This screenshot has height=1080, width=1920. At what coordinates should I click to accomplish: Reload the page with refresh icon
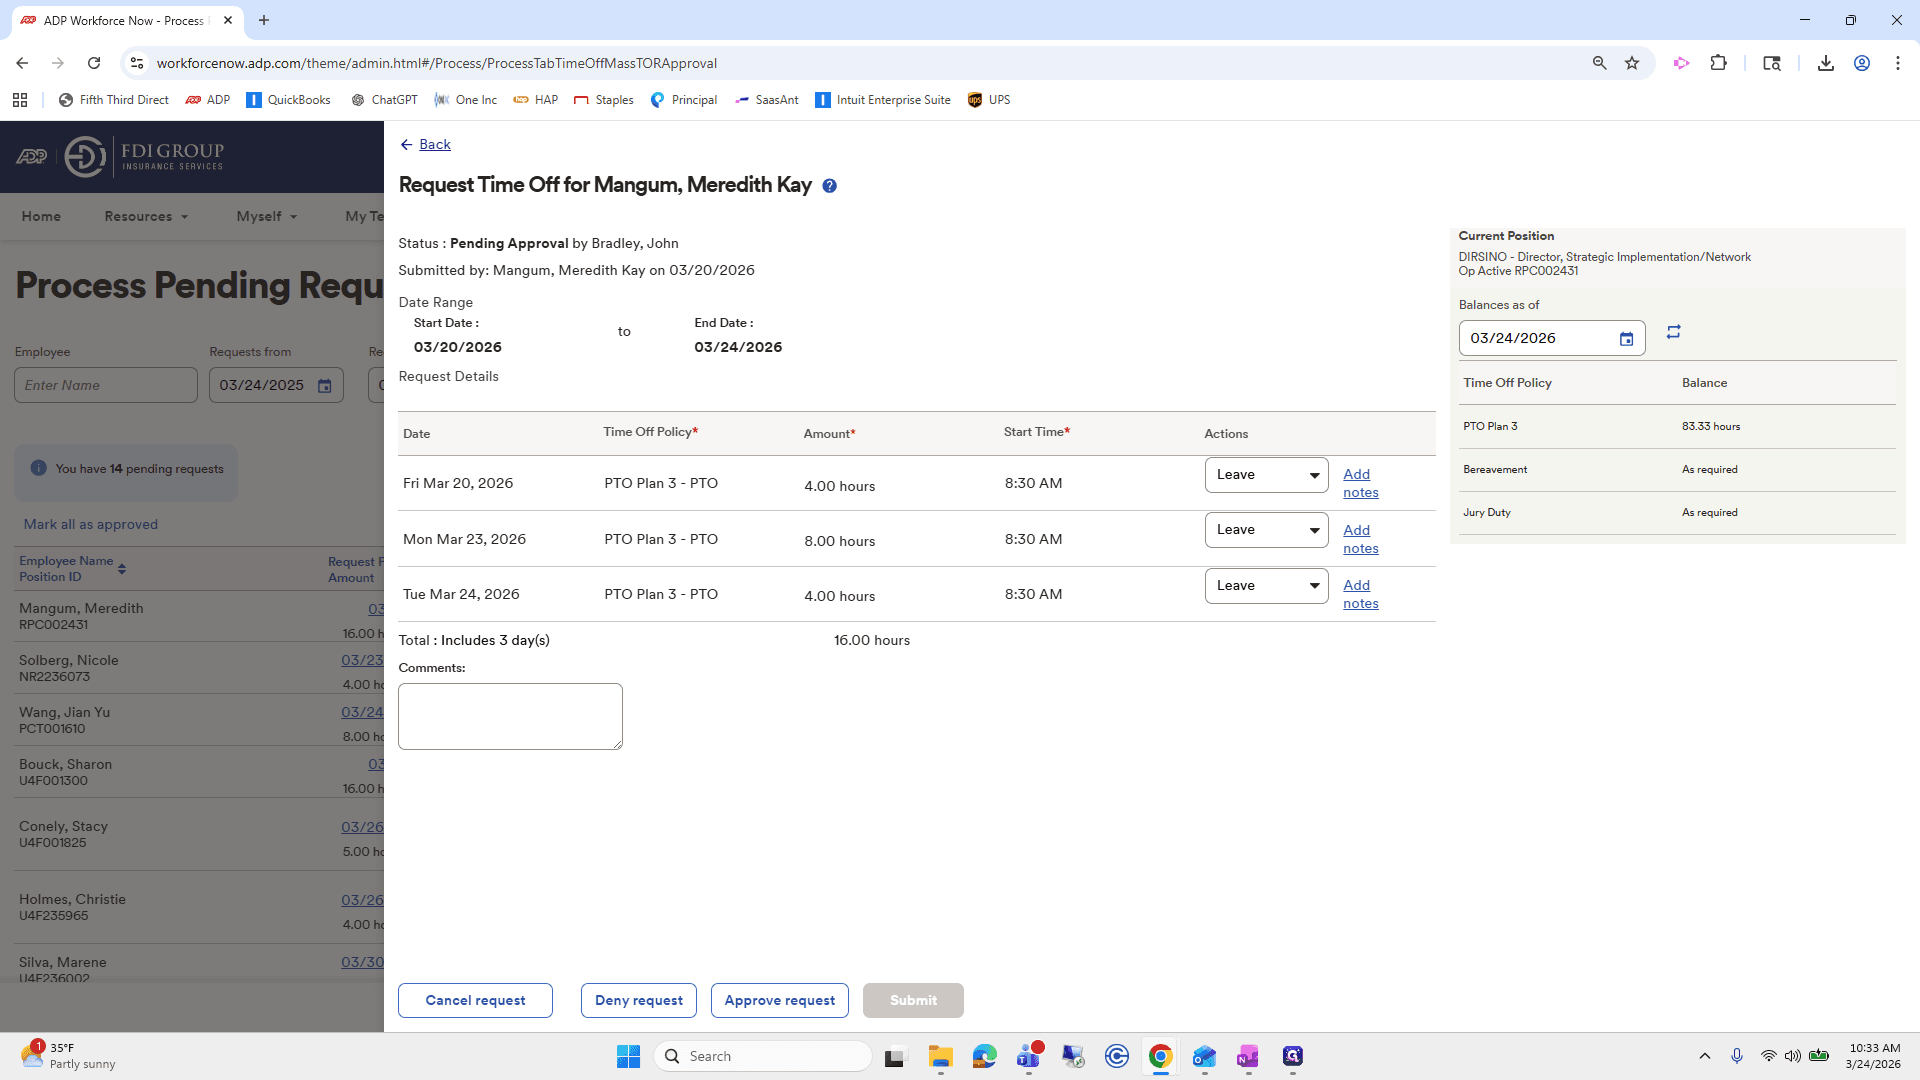(x=94, y=63)
